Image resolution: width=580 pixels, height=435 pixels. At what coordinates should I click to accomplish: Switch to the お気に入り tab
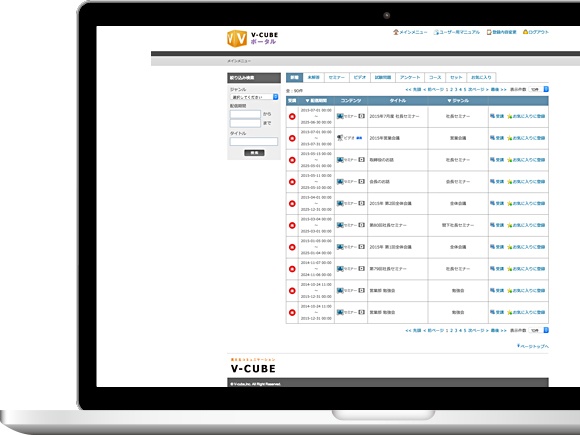click(x=481, y=78)
